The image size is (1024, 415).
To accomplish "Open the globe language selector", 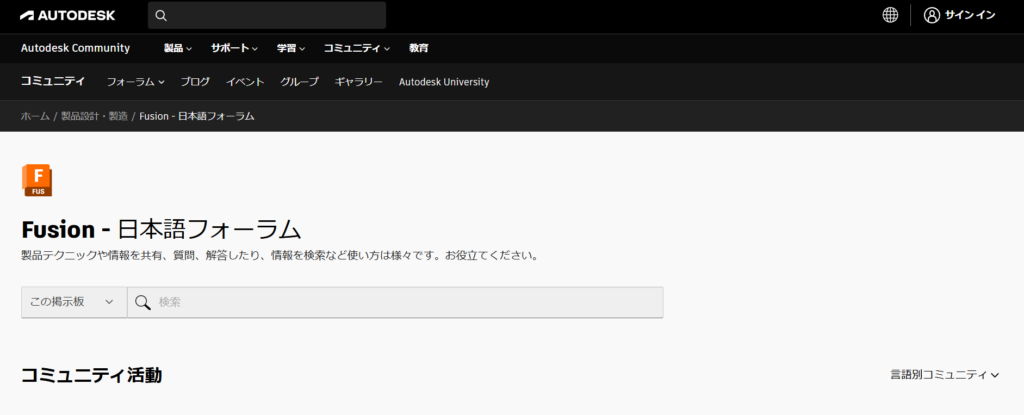I will coord(890,15).
